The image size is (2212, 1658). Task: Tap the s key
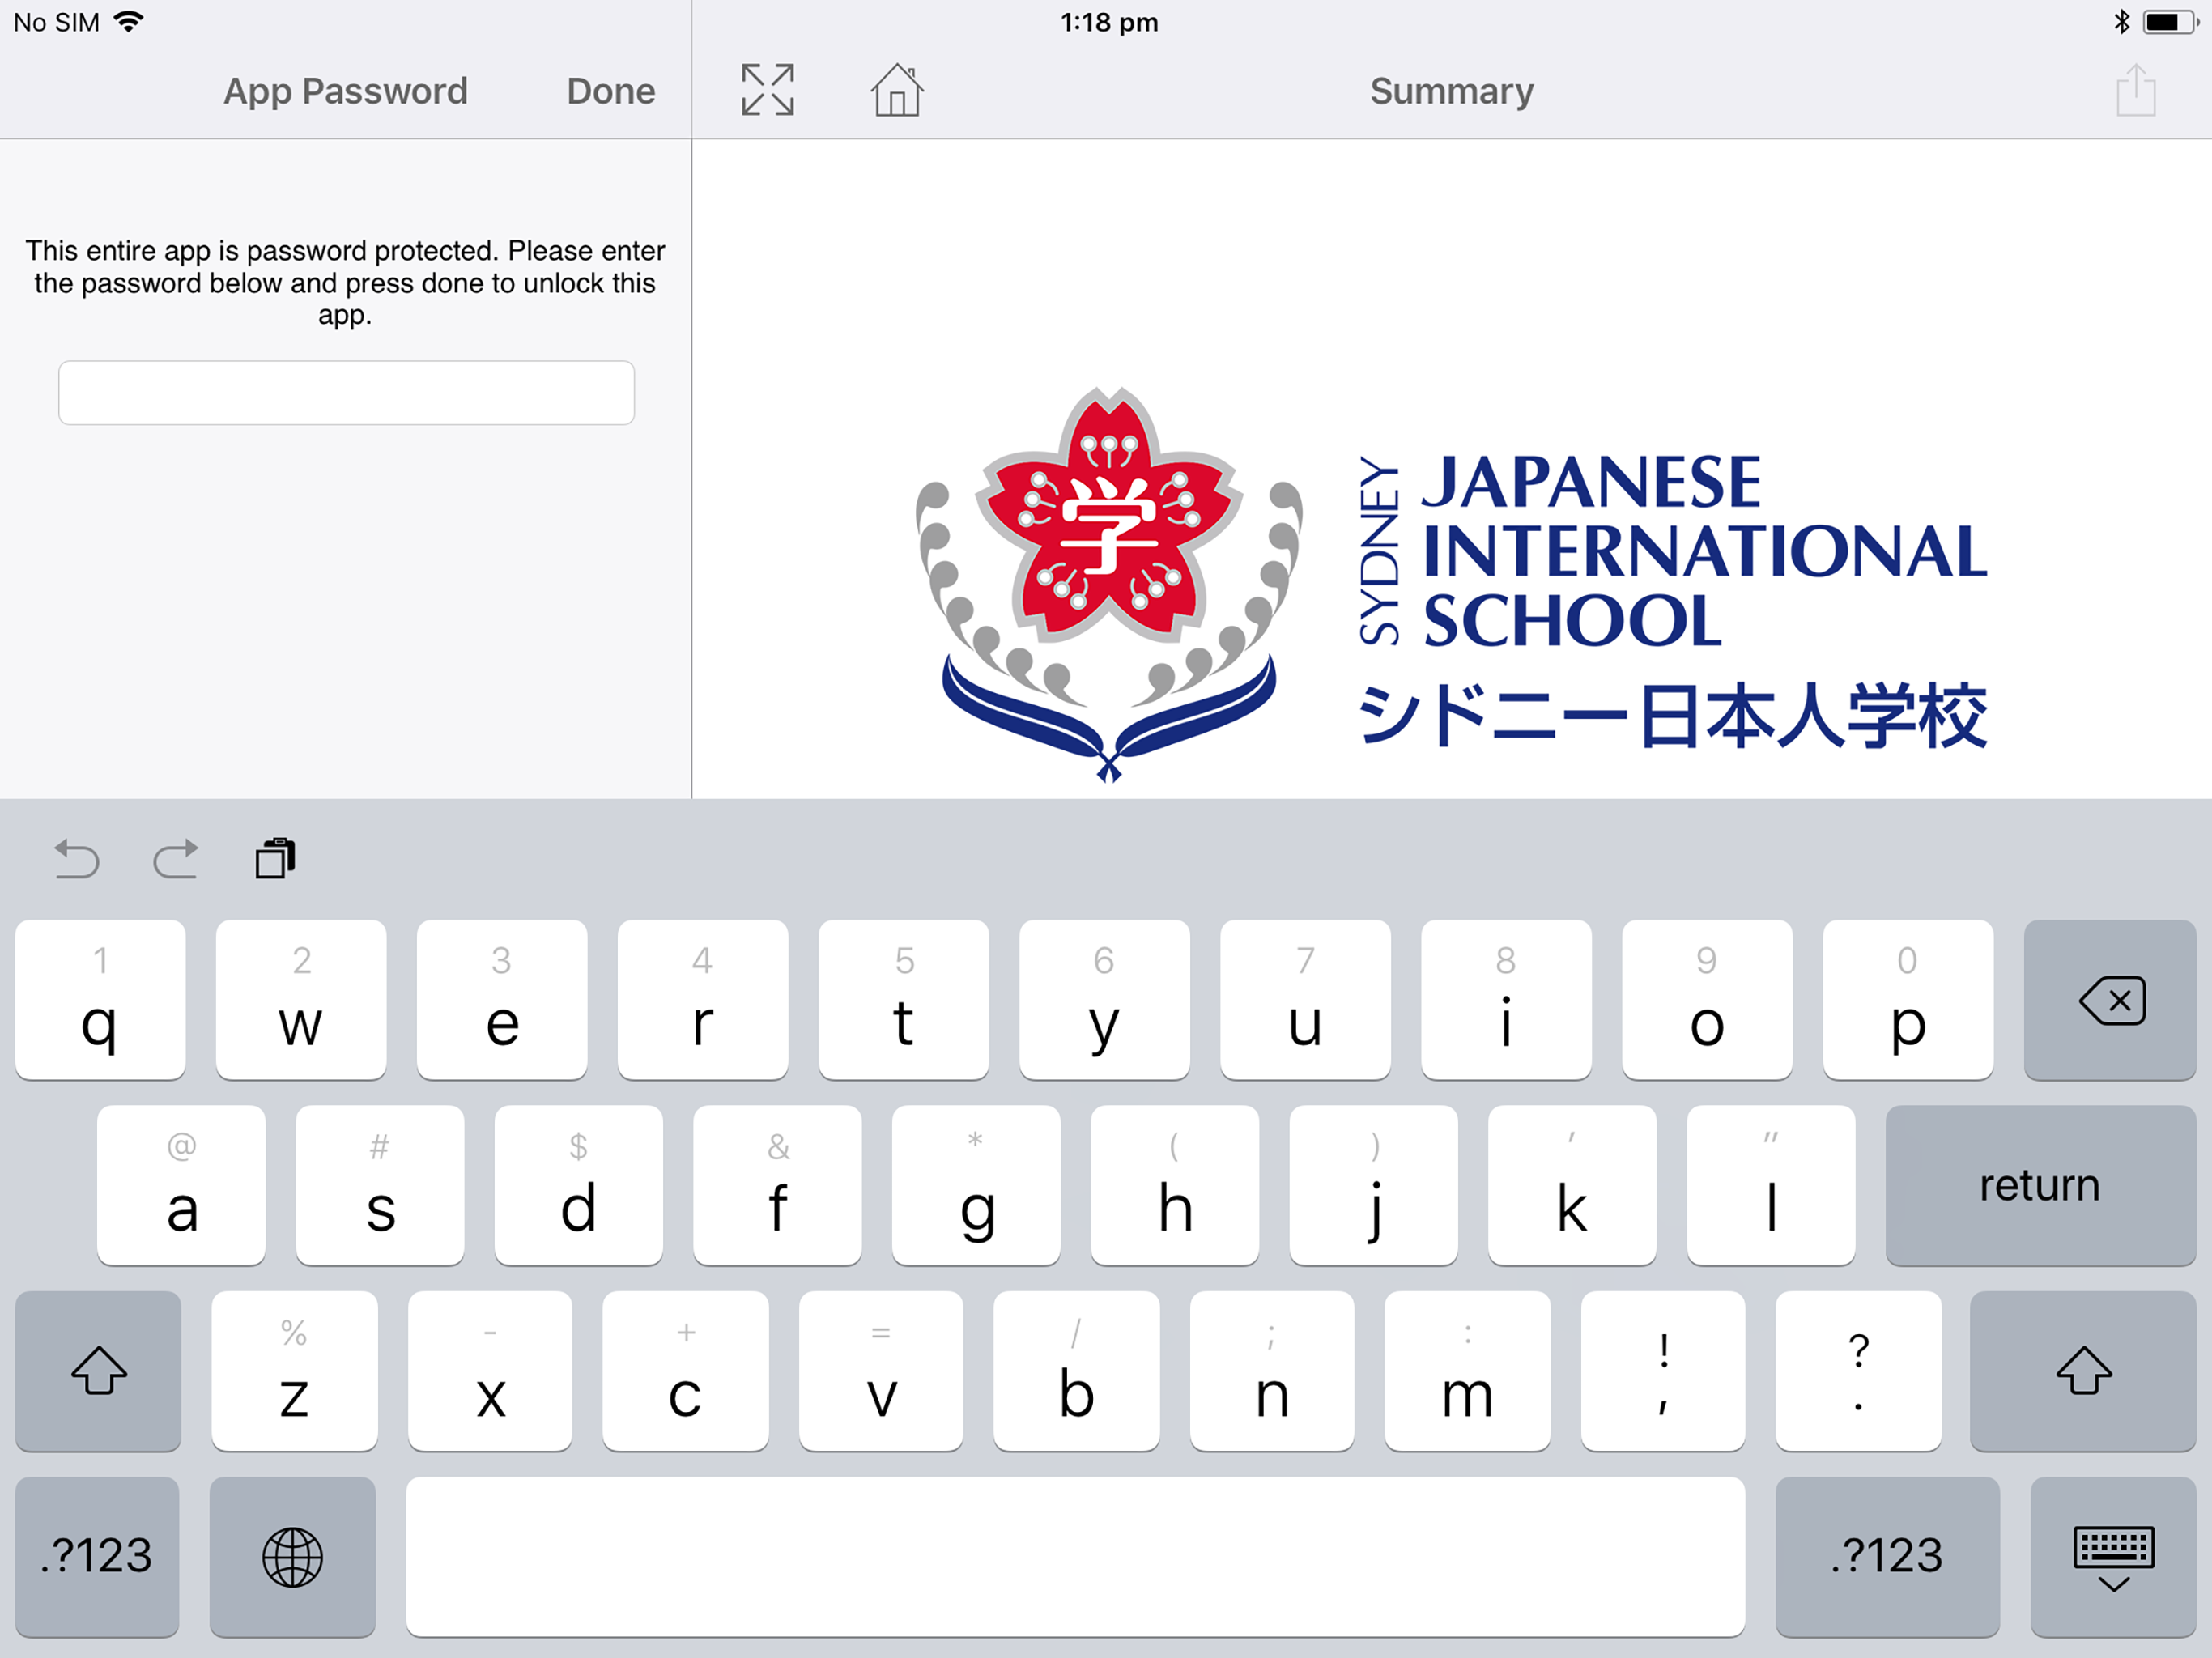(x=380, y=1185)
